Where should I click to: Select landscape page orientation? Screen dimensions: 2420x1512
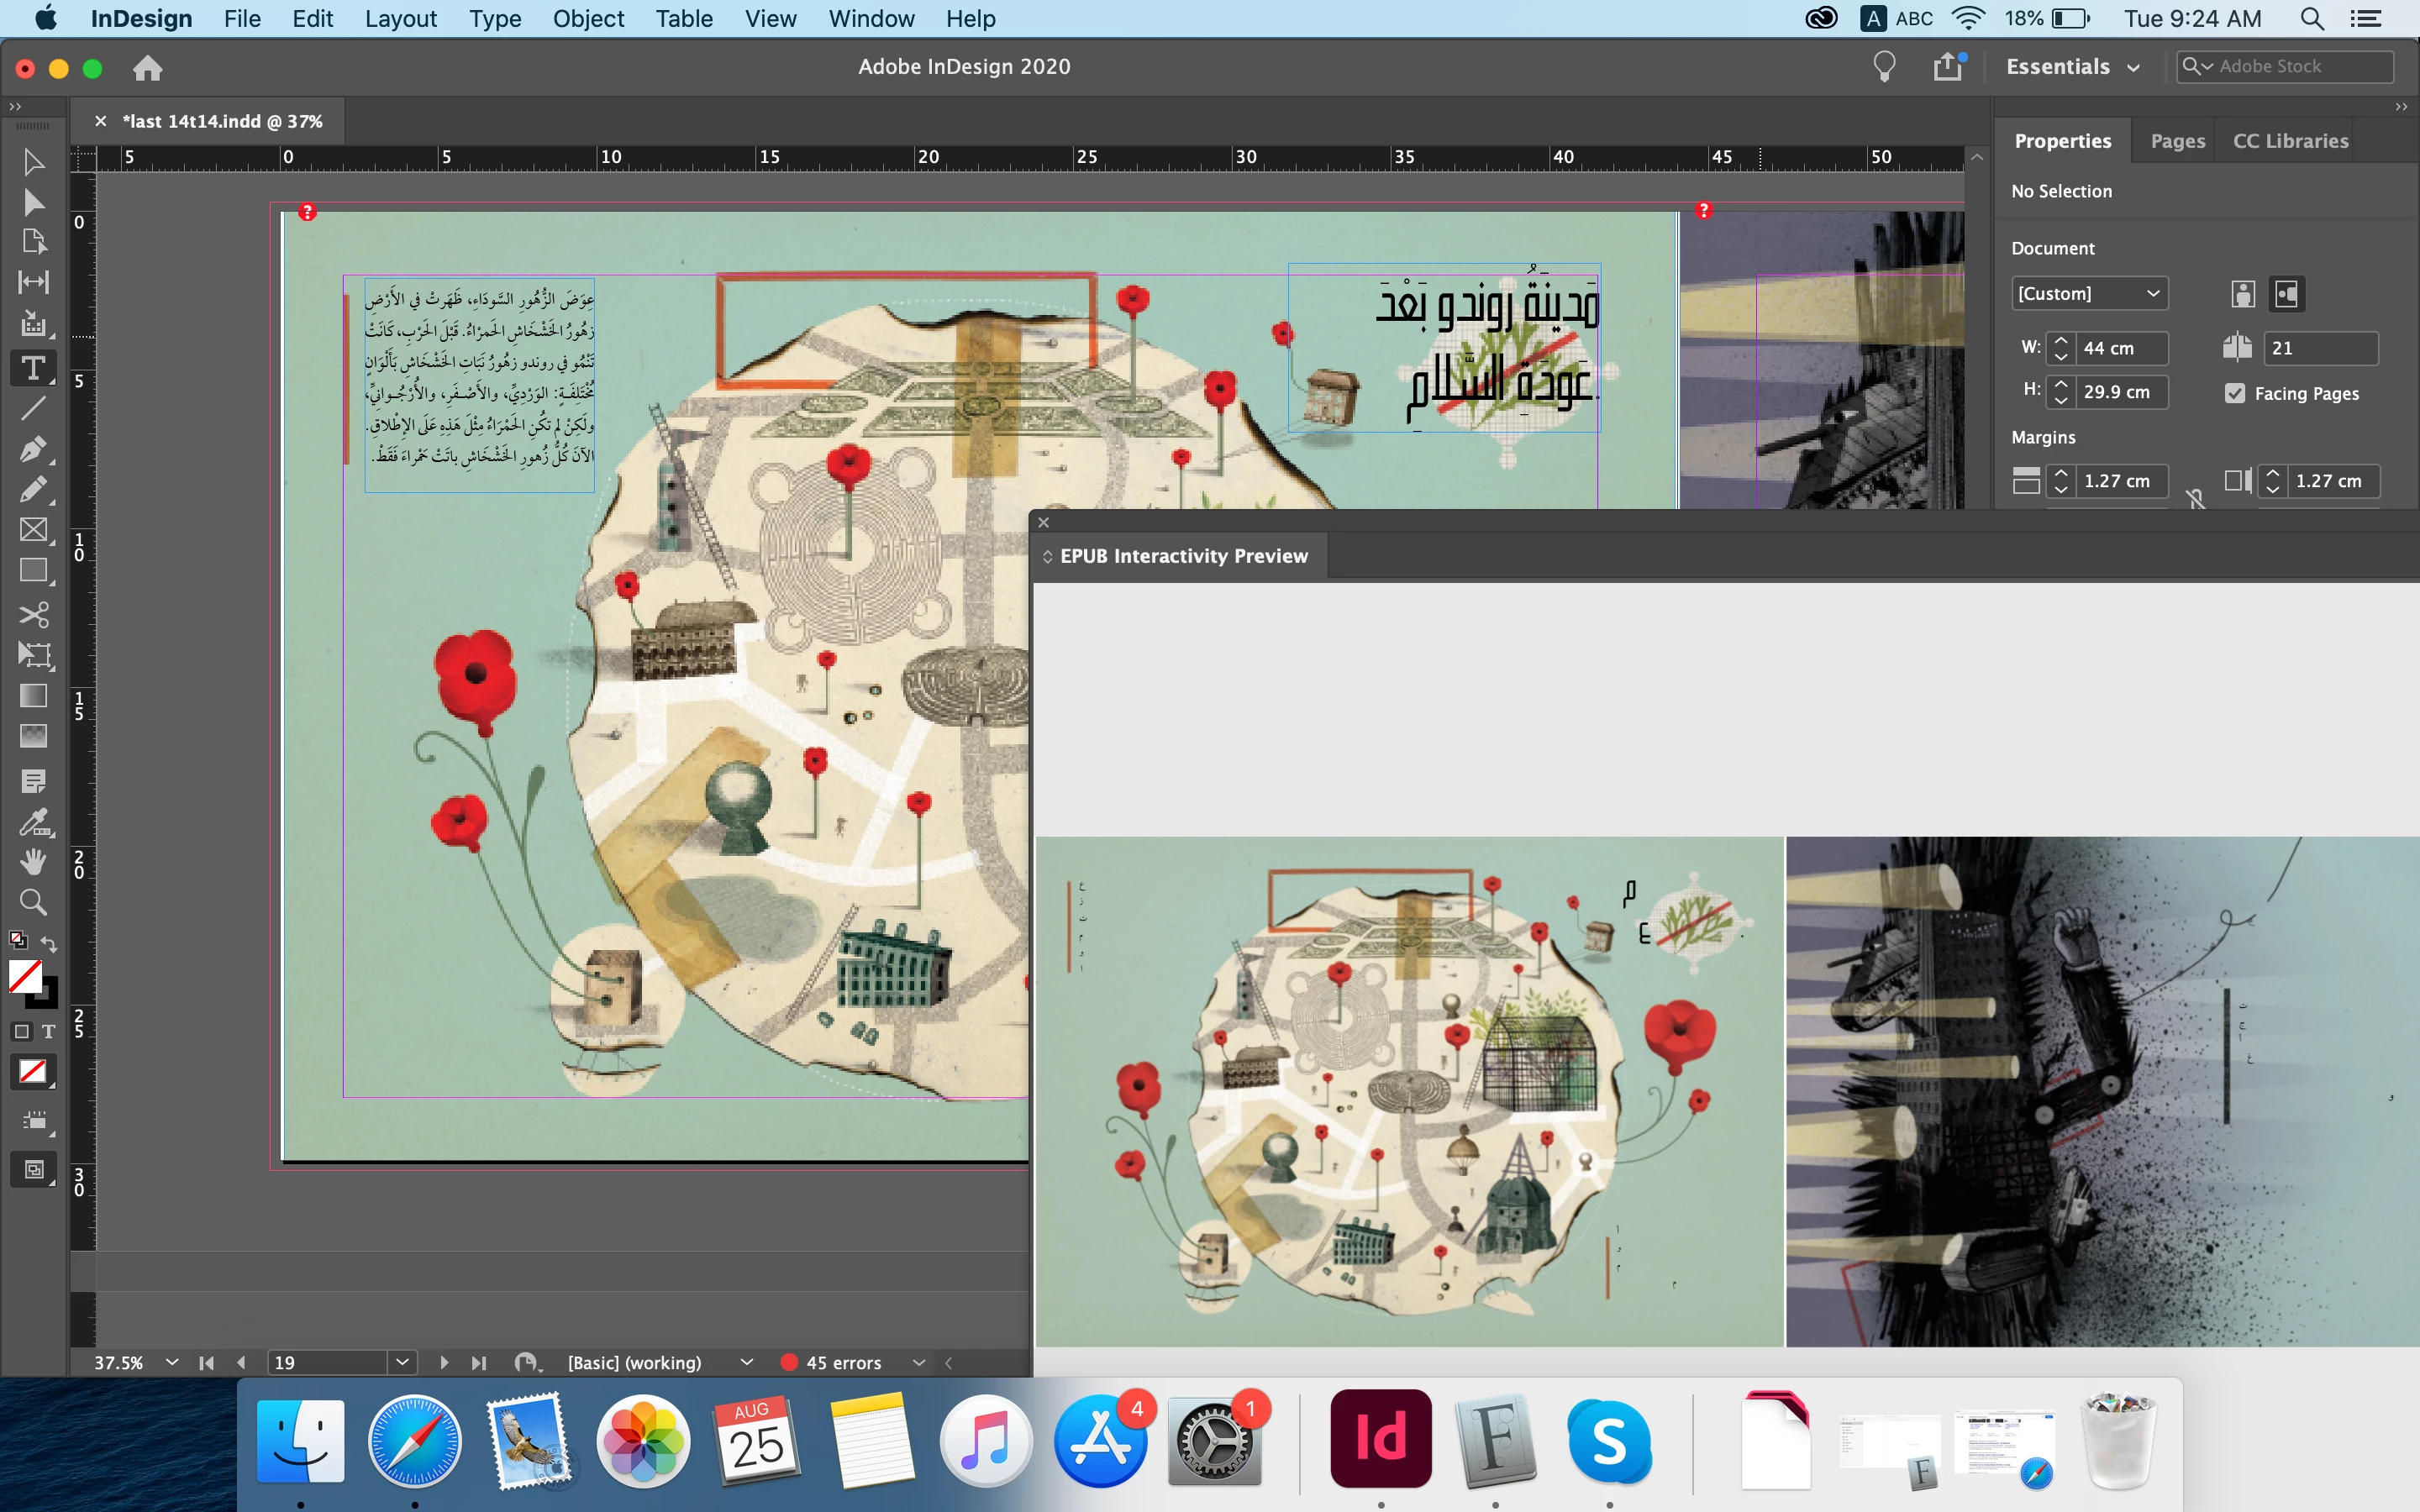(2286, 294)
